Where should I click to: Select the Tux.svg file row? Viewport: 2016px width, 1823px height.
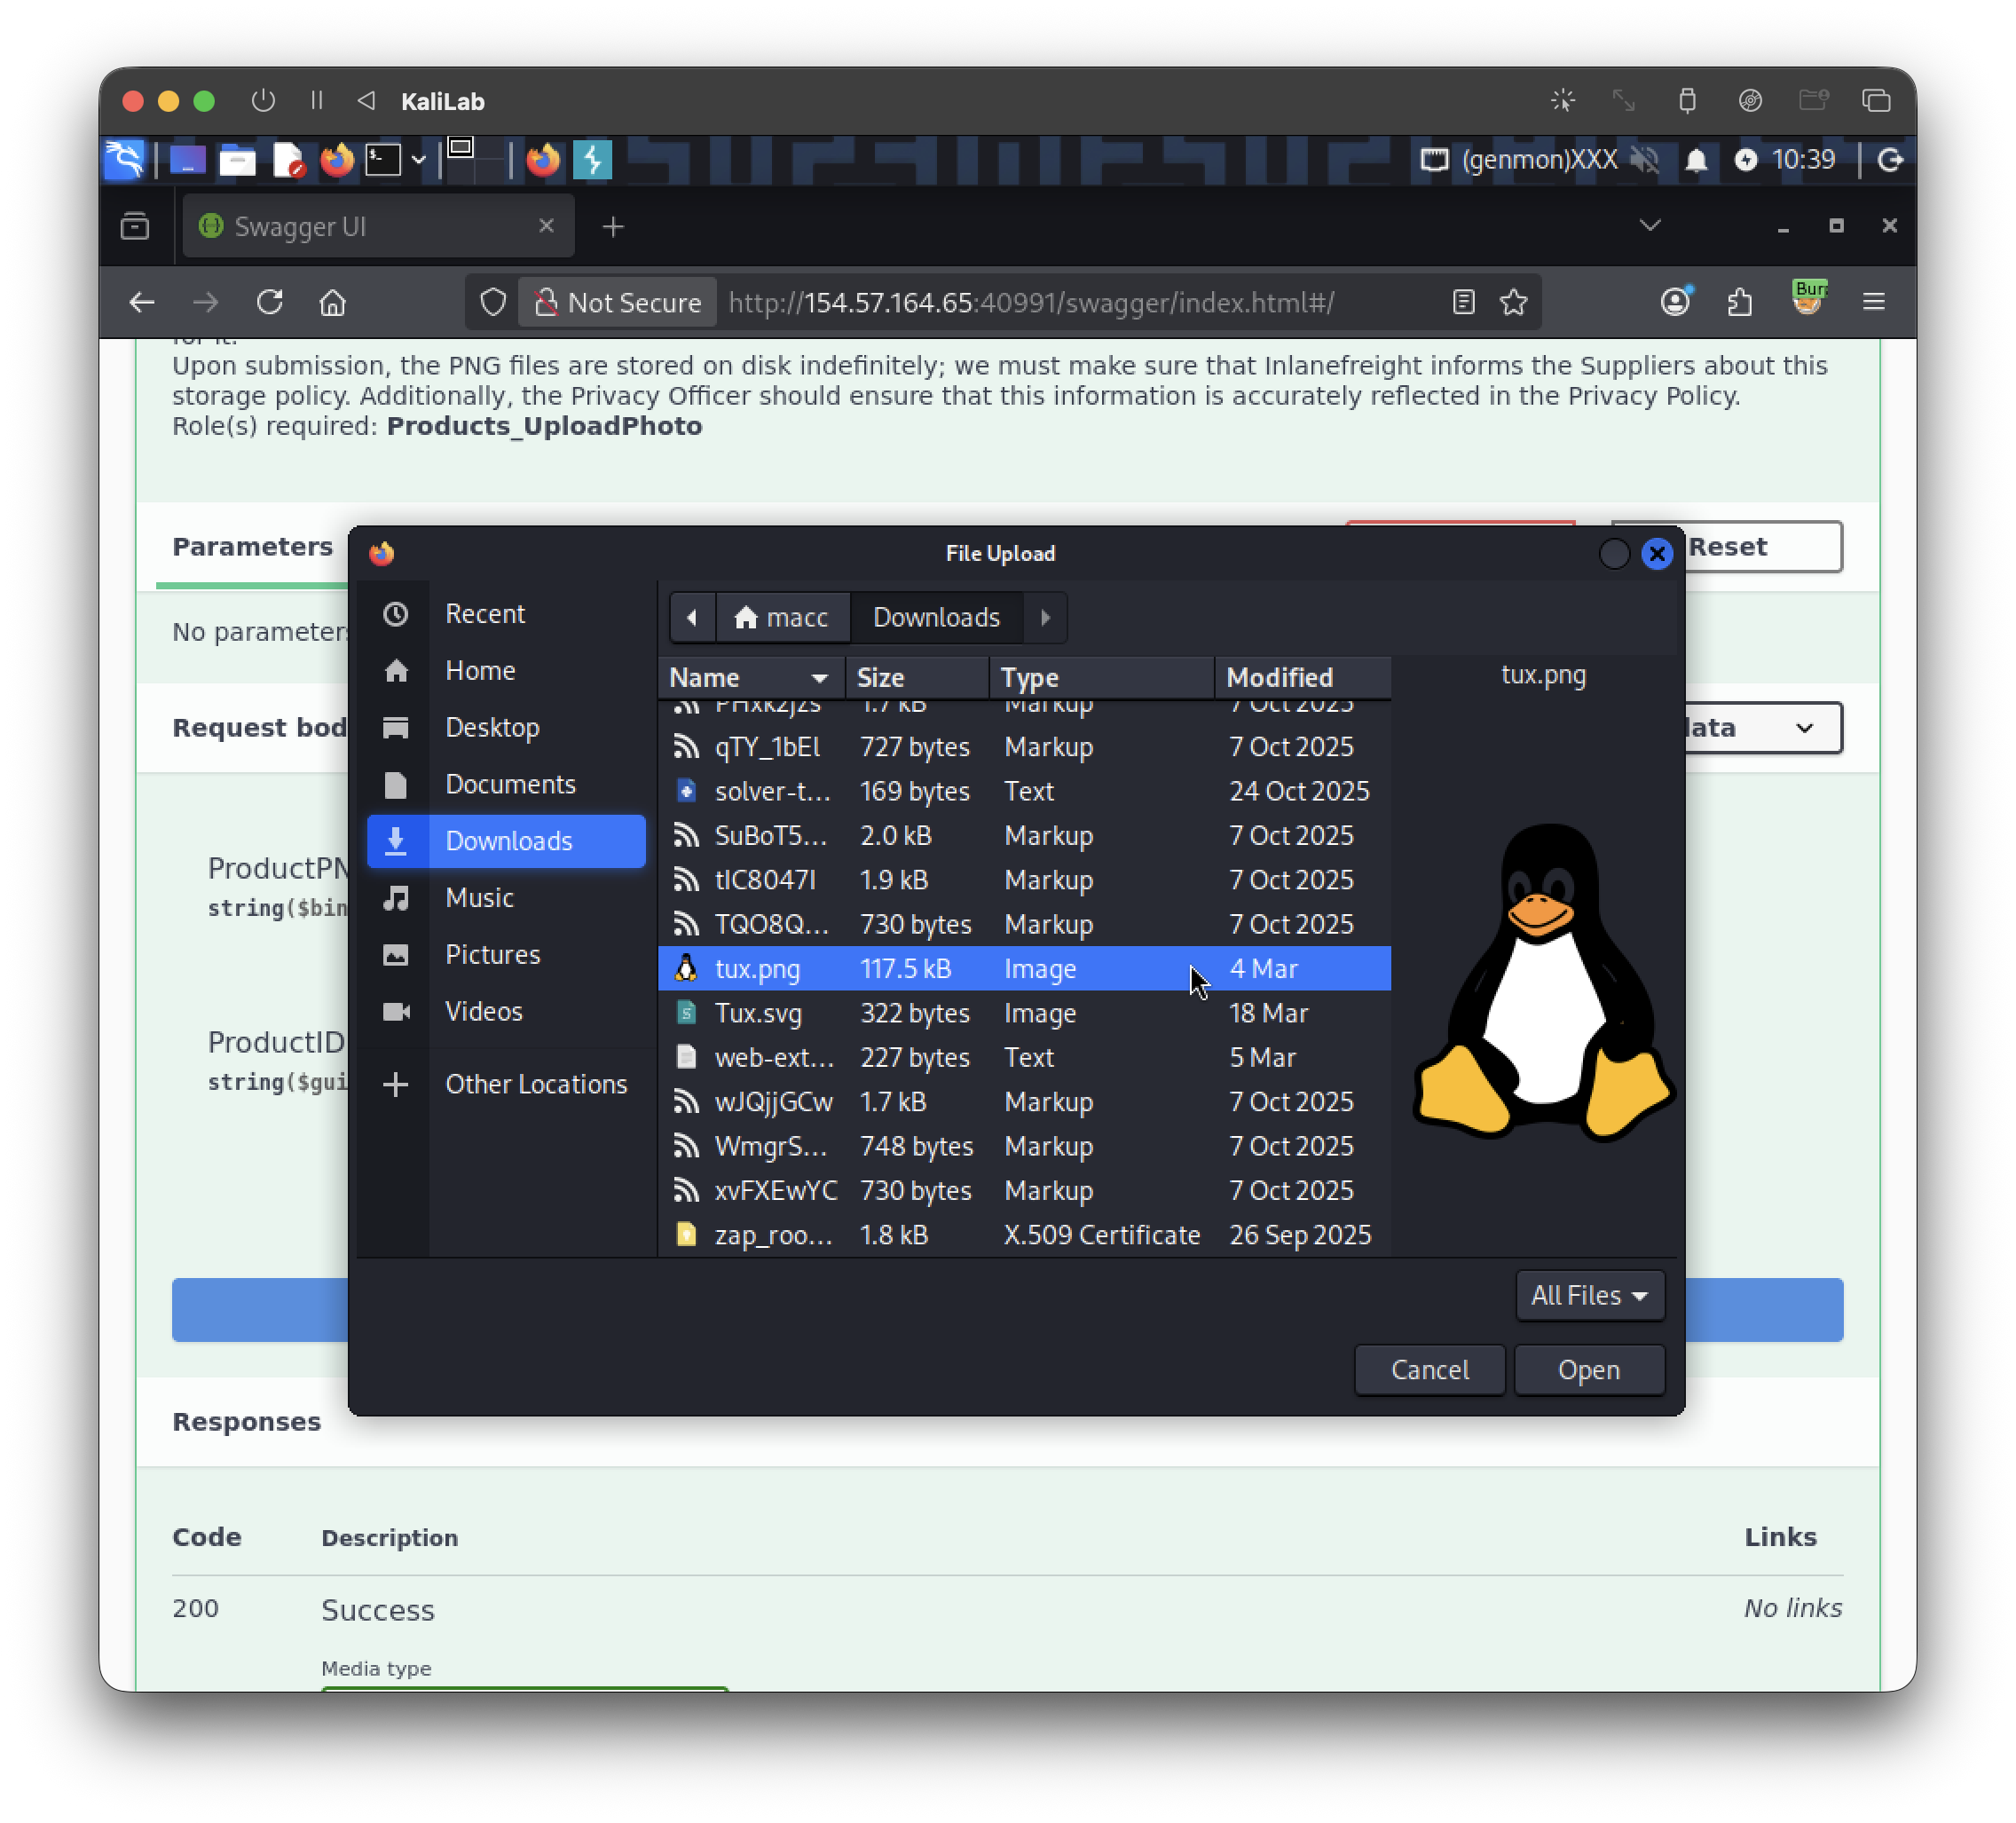pyautogui.click(x=1024, y=1014)
